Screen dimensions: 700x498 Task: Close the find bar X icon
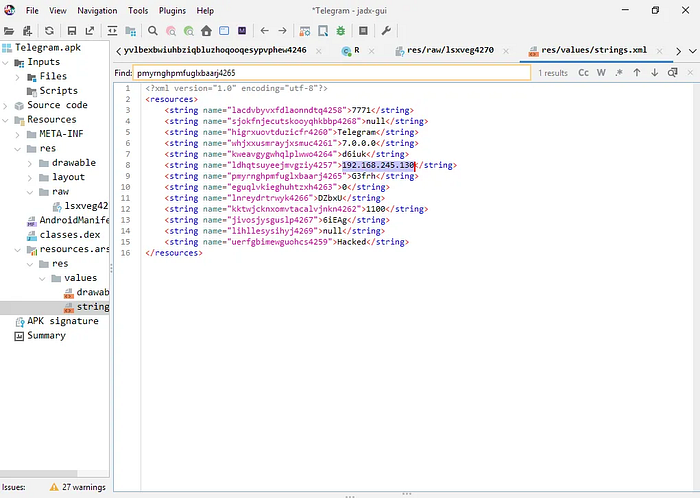click(690, 73)
